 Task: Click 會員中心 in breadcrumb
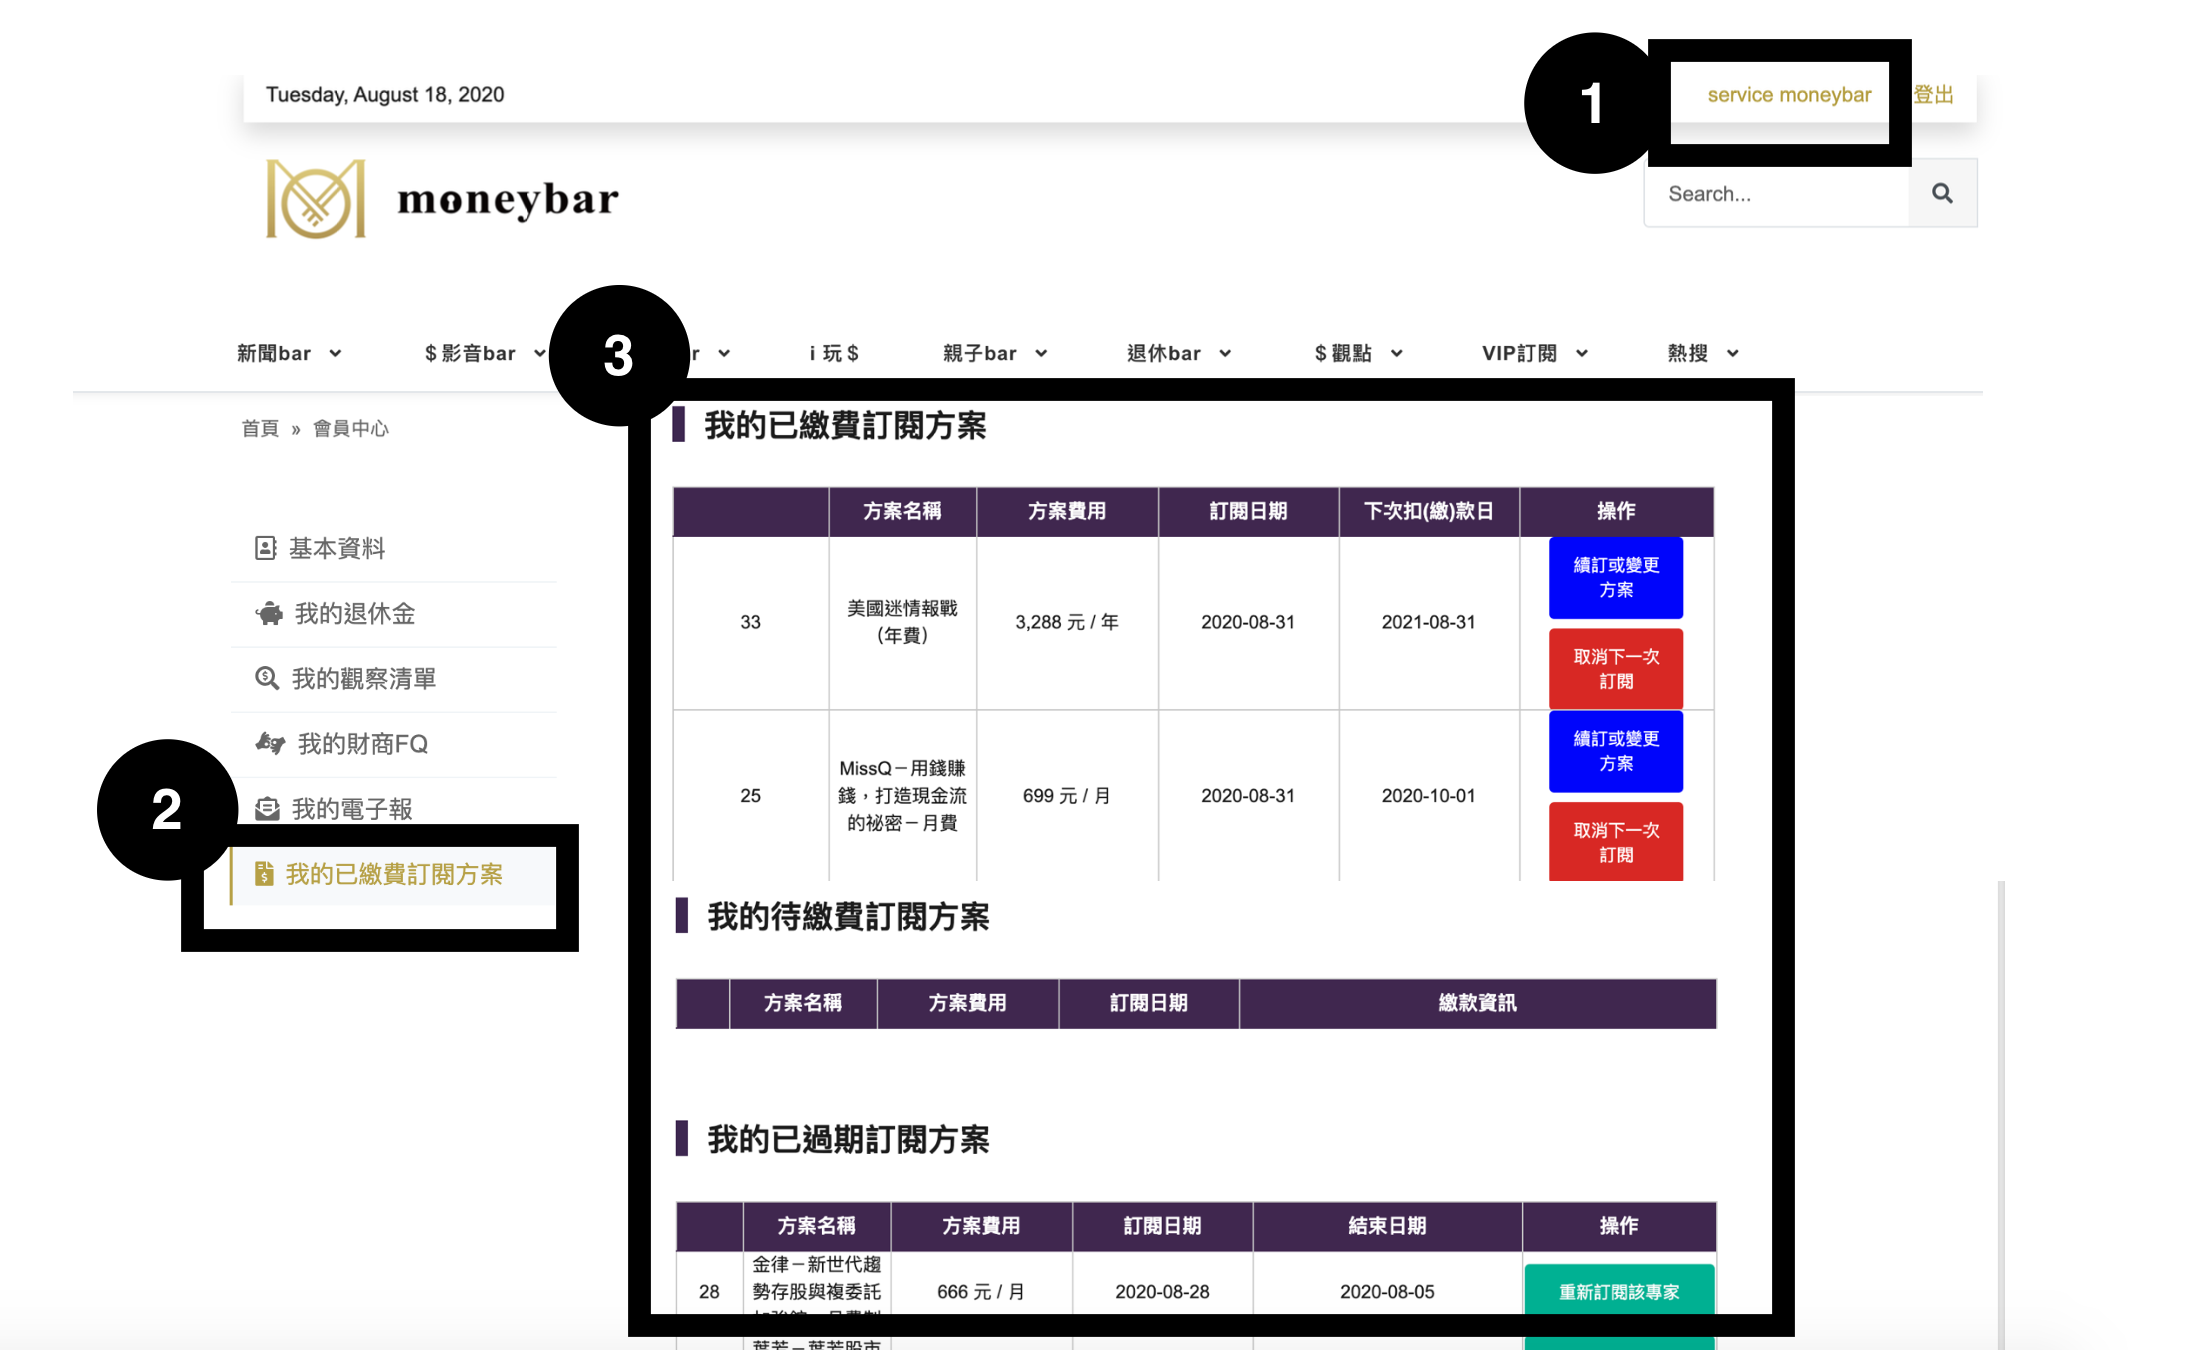pyautogui.click(x=351, y=428)
